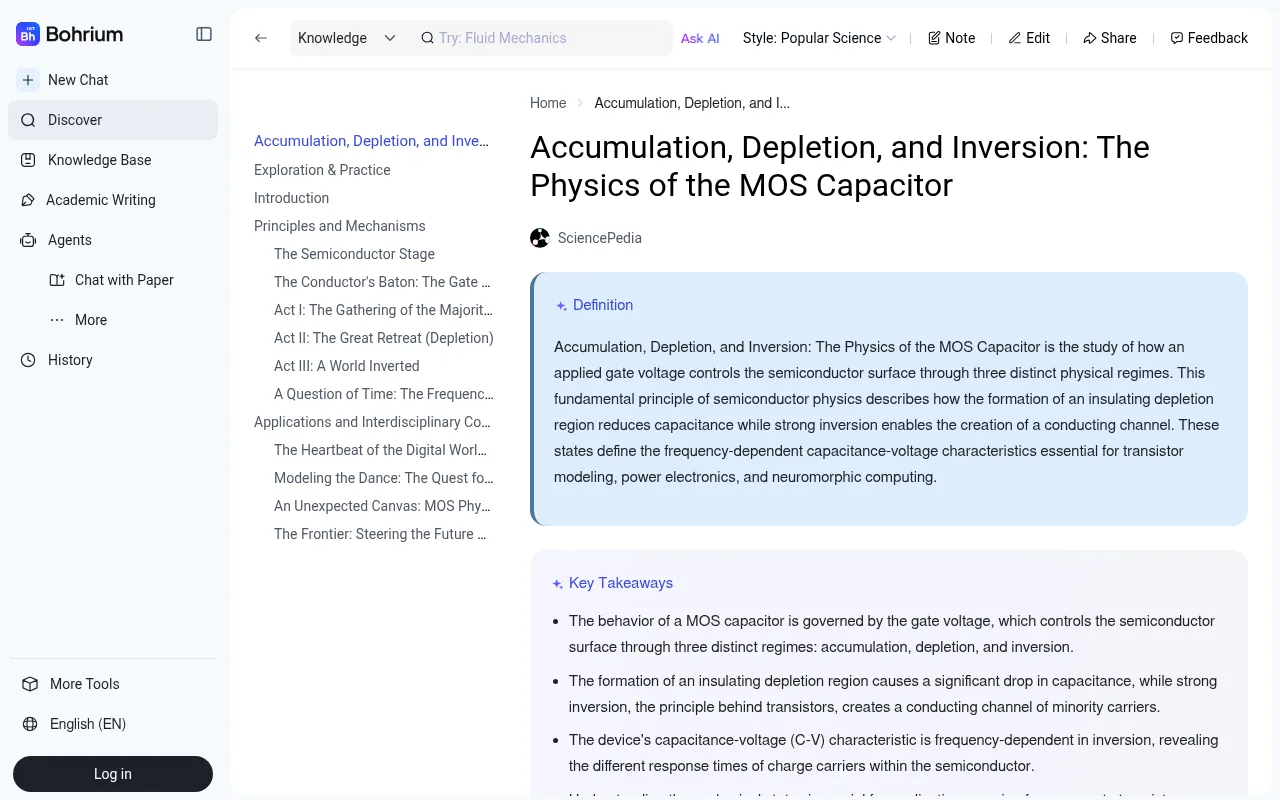
Task: Open chat History
Action: (x=113, y=360)
